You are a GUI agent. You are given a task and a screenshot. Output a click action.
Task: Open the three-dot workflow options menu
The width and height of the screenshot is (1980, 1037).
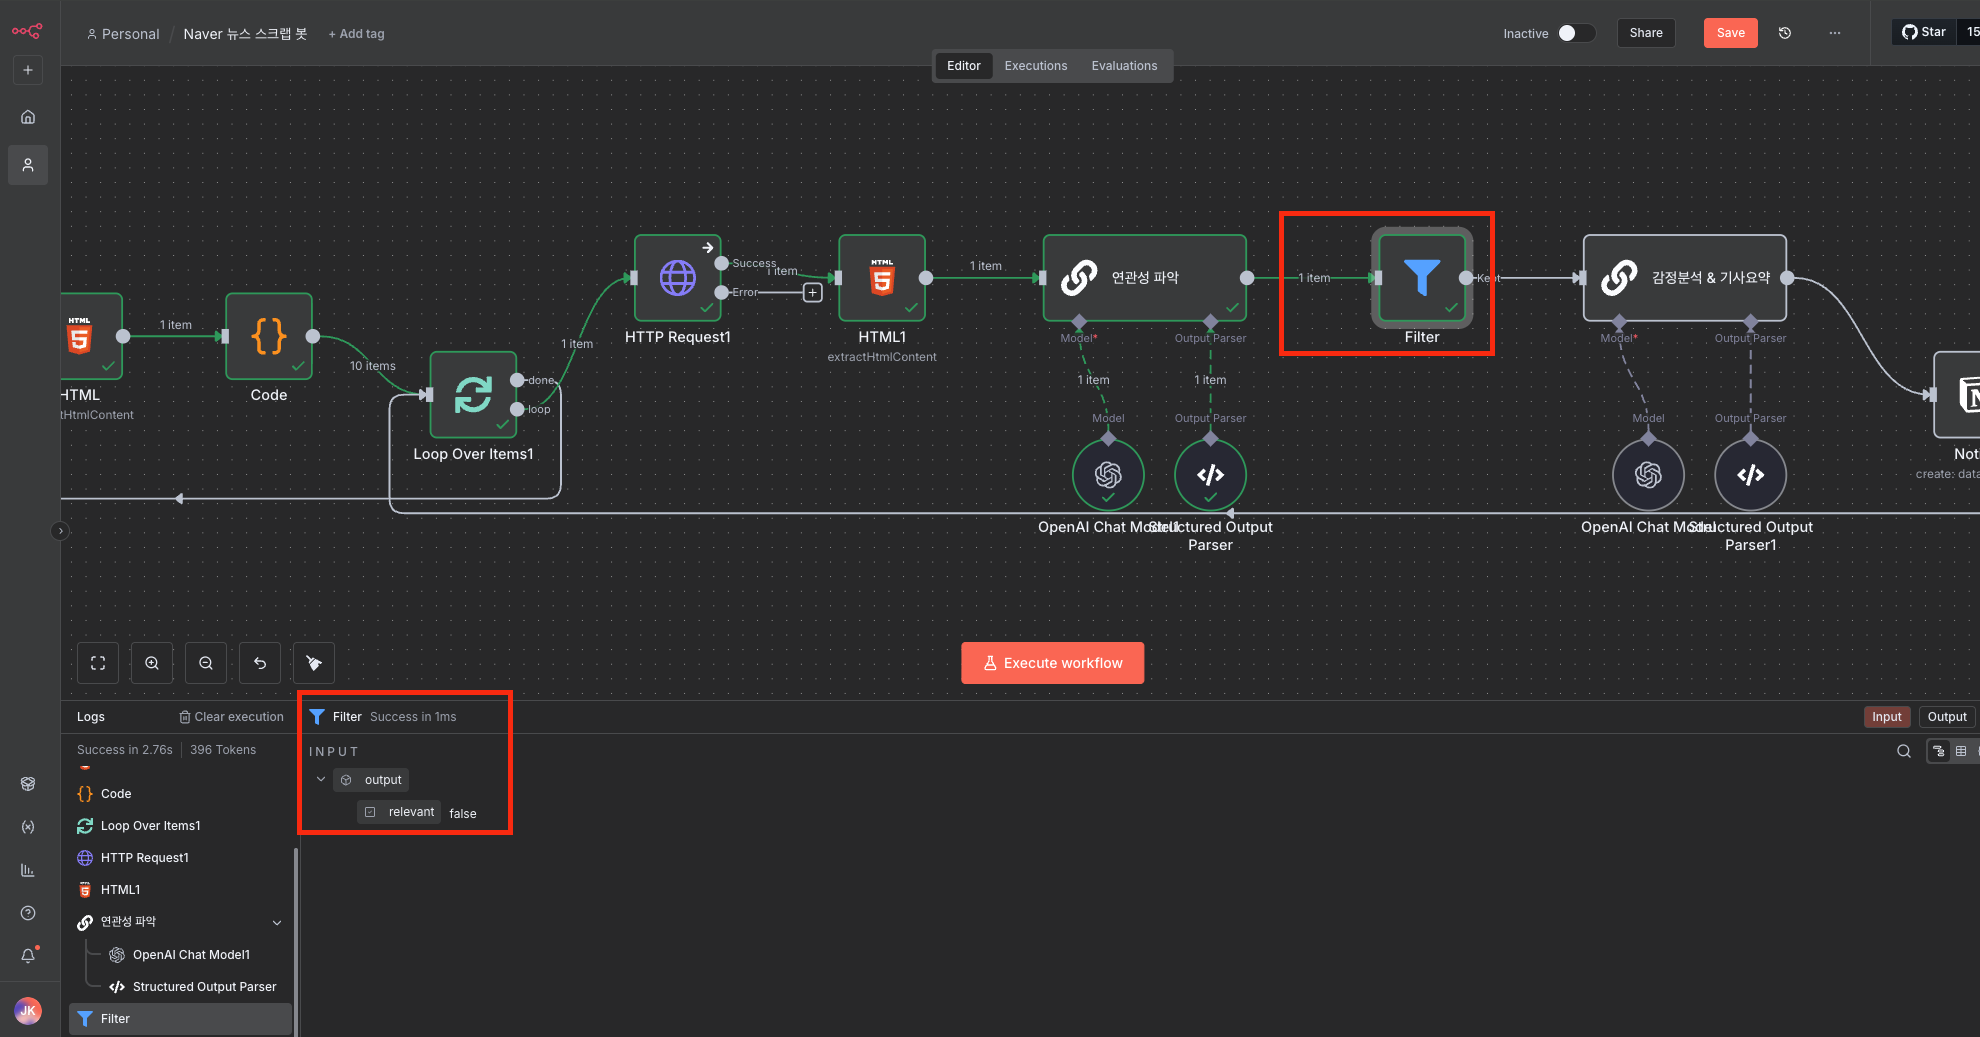(1835, 33)
